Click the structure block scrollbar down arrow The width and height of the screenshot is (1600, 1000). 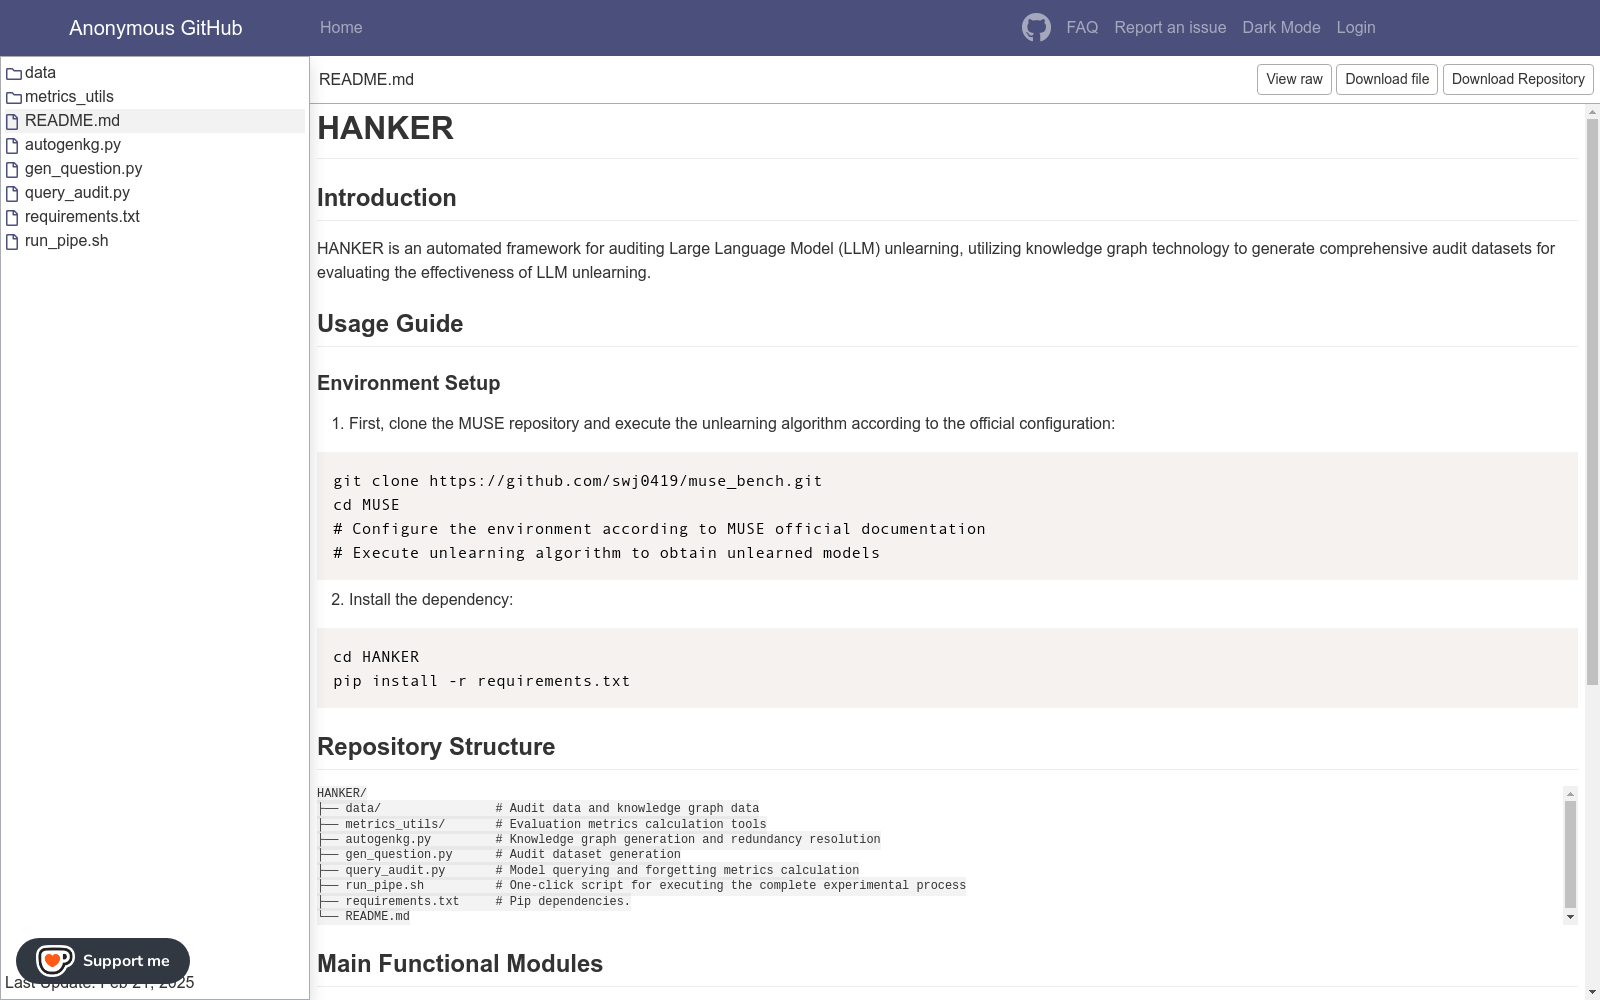[x=1570, y=917]
